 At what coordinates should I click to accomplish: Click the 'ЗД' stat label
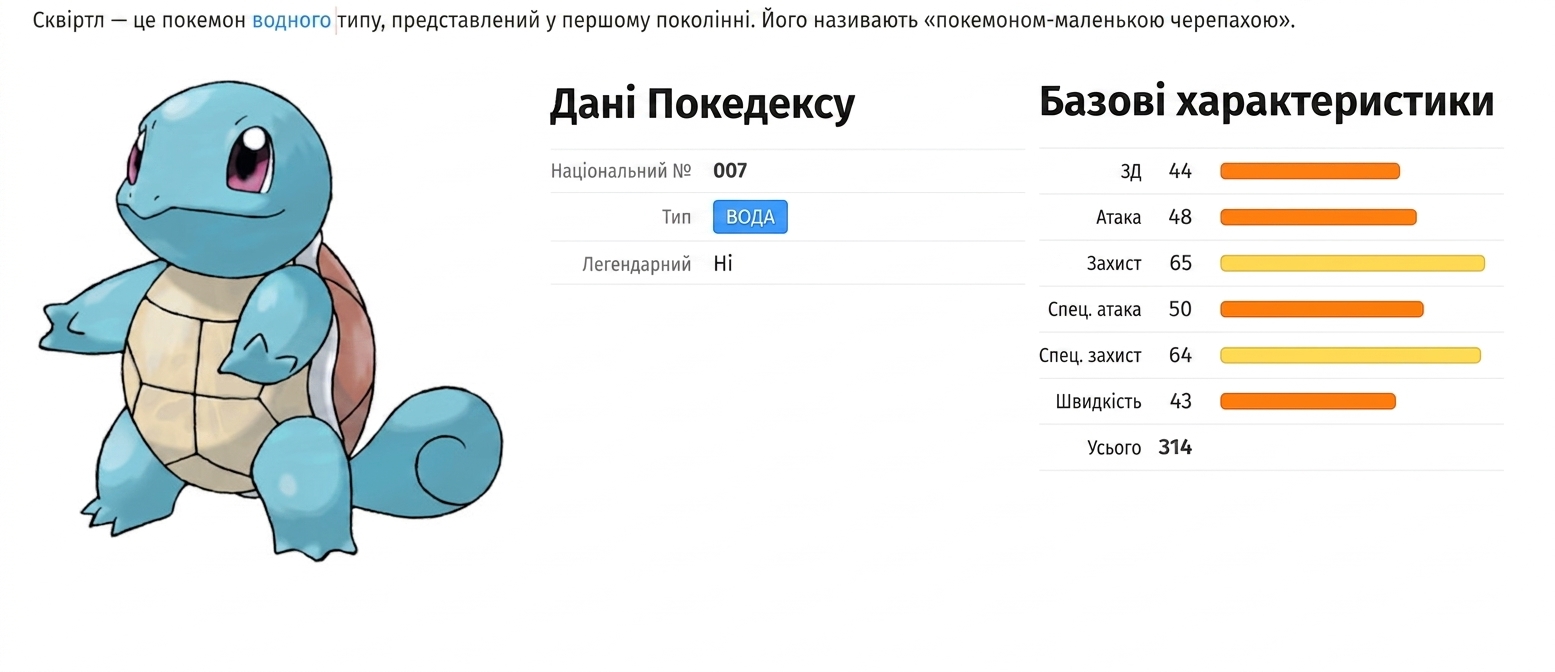coord(1131,172)
